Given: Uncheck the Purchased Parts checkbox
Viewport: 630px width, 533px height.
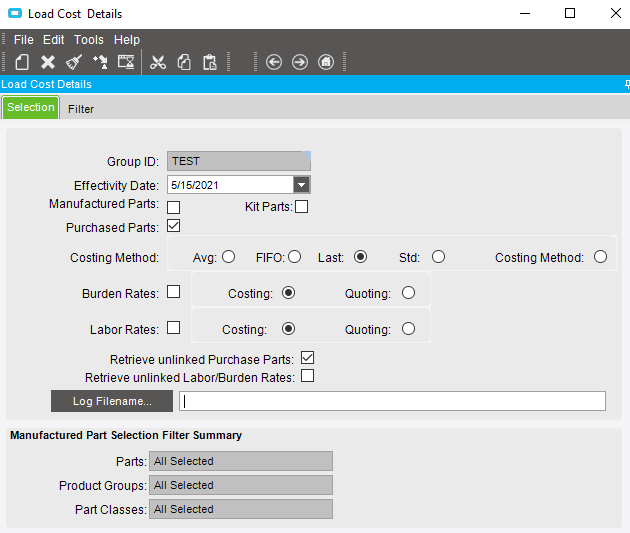Looking at the screenshot, I should (x=173, y=227).
